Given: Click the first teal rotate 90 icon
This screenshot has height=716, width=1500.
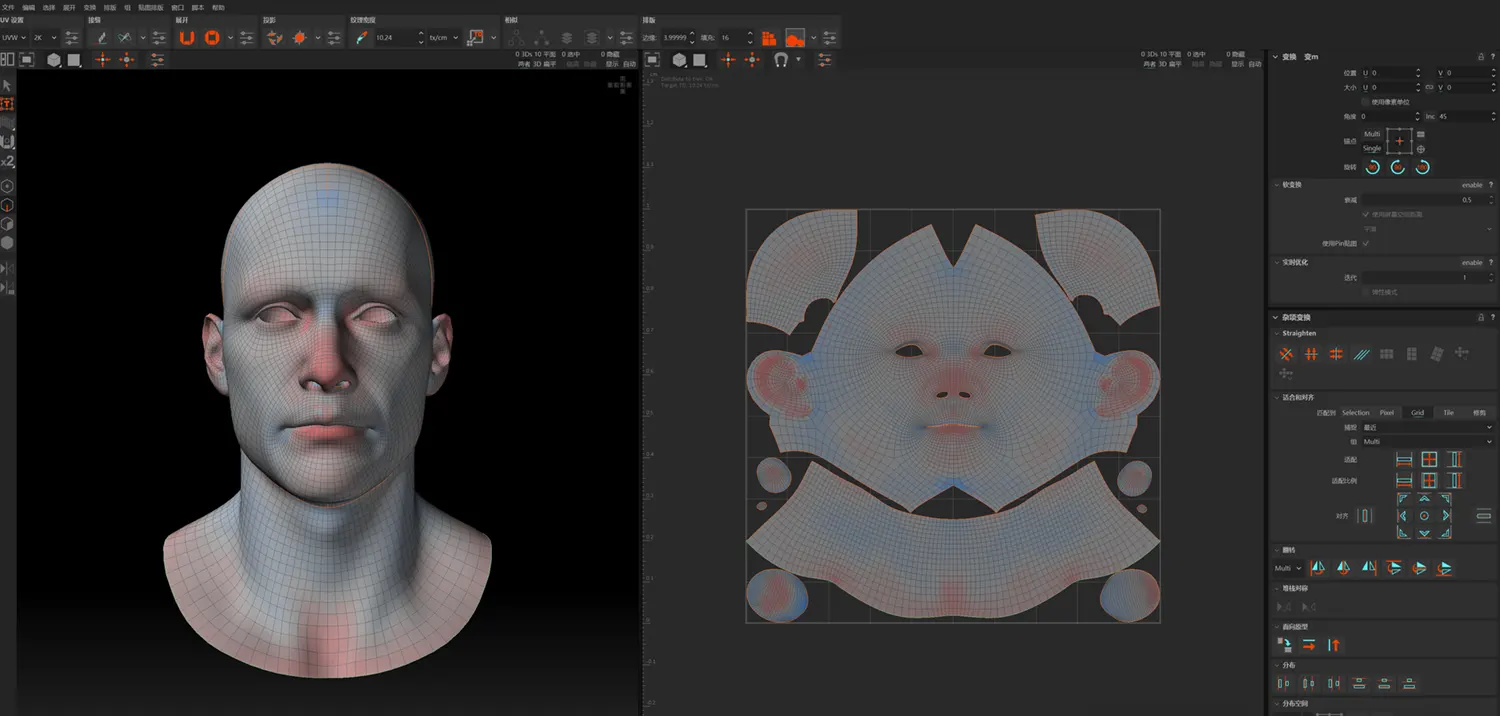Looking at the screenshot, I should [1373, 167].
